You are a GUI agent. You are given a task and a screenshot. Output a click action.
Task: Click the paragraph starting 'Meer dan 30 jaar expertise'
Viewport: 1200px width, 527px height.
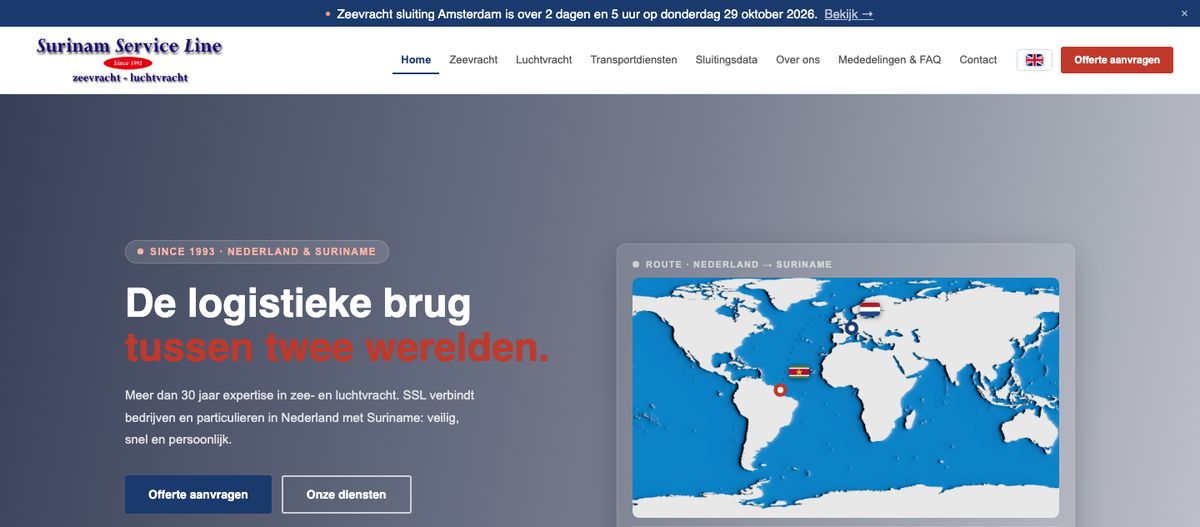click(x=300, y=417)
